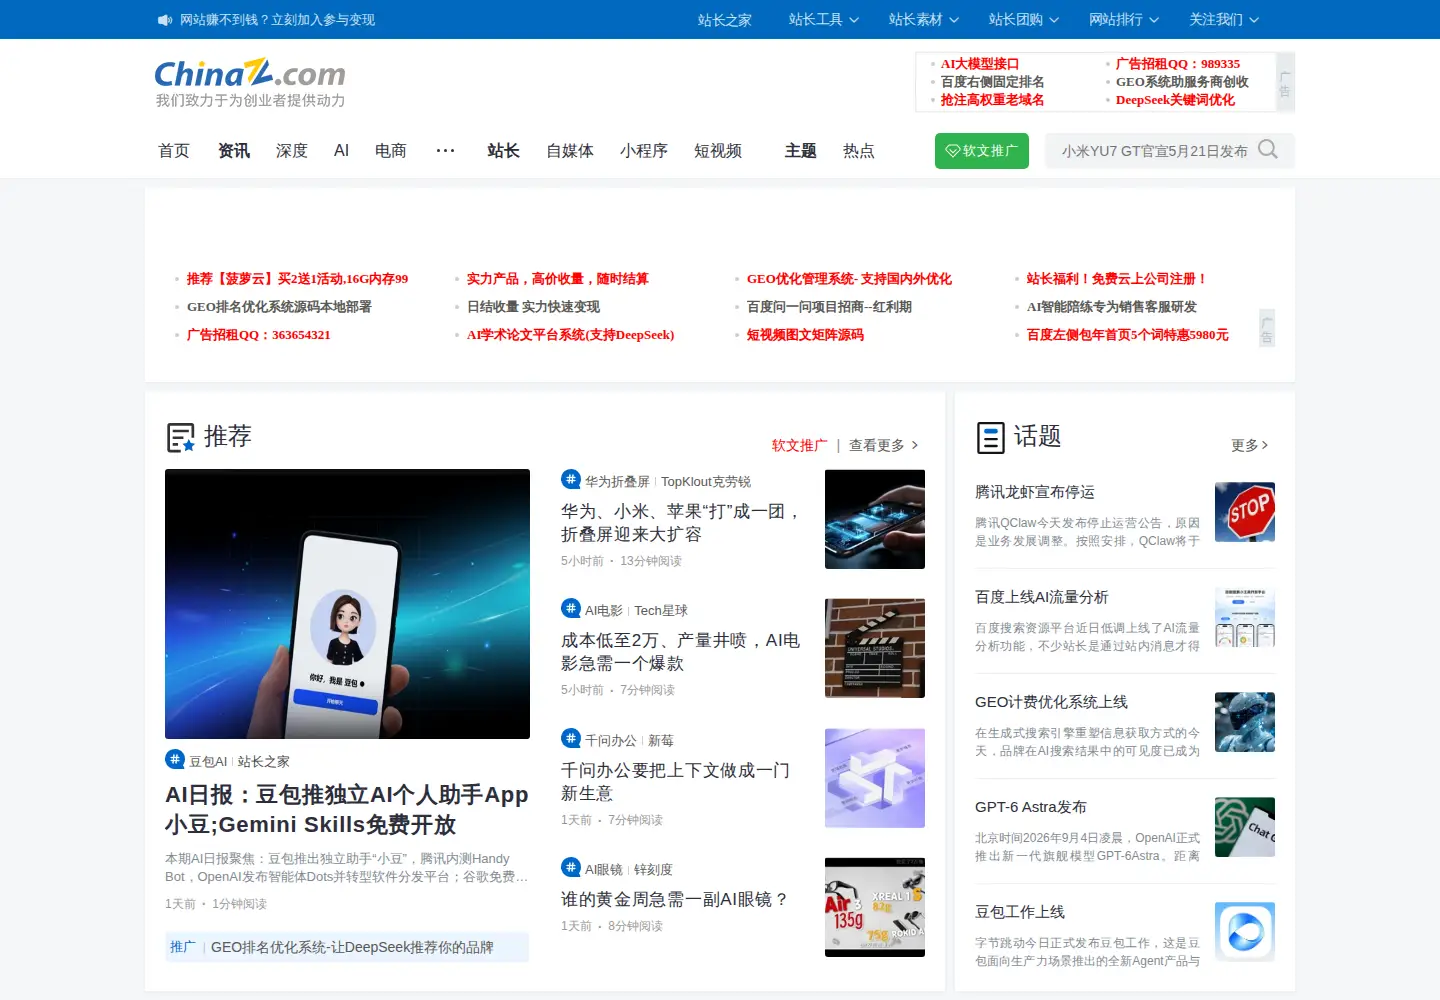The width and height of the screenshot is (1440, 1000).
Task: Expand the 站长素材 menu
Action: point(924,19)
